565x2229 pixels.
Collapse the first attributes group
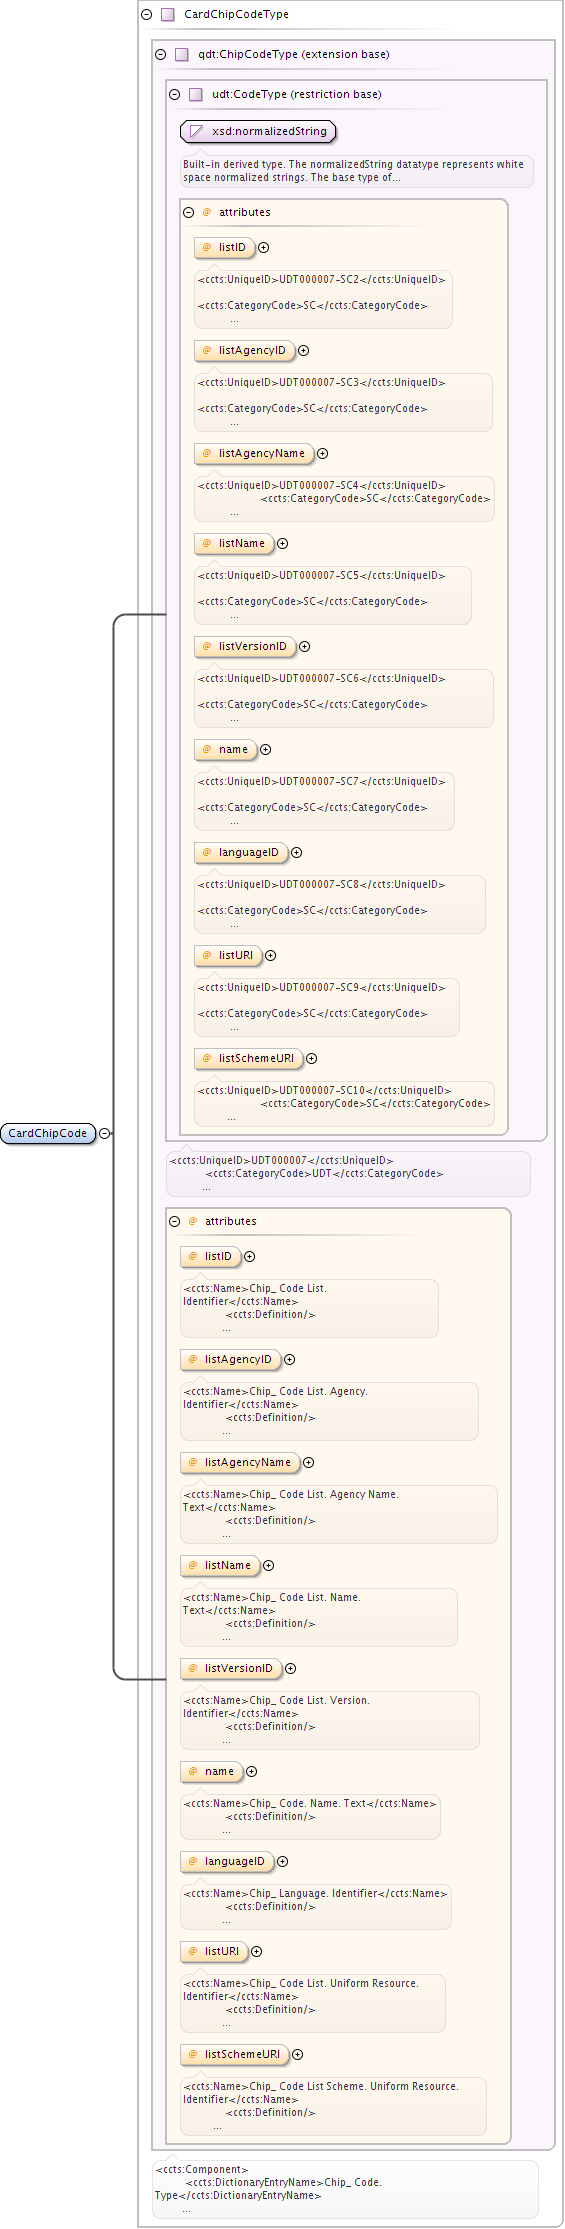click(189, 213)
